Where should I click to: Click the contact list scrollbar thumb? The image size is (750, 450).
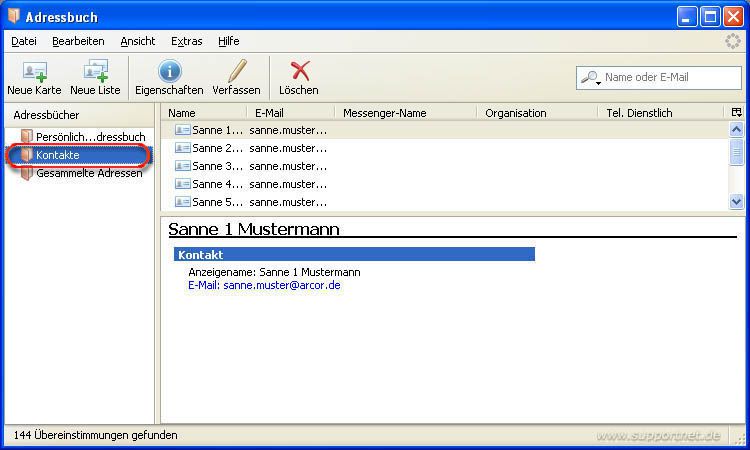pyautogui.click(x=736, y=152)
